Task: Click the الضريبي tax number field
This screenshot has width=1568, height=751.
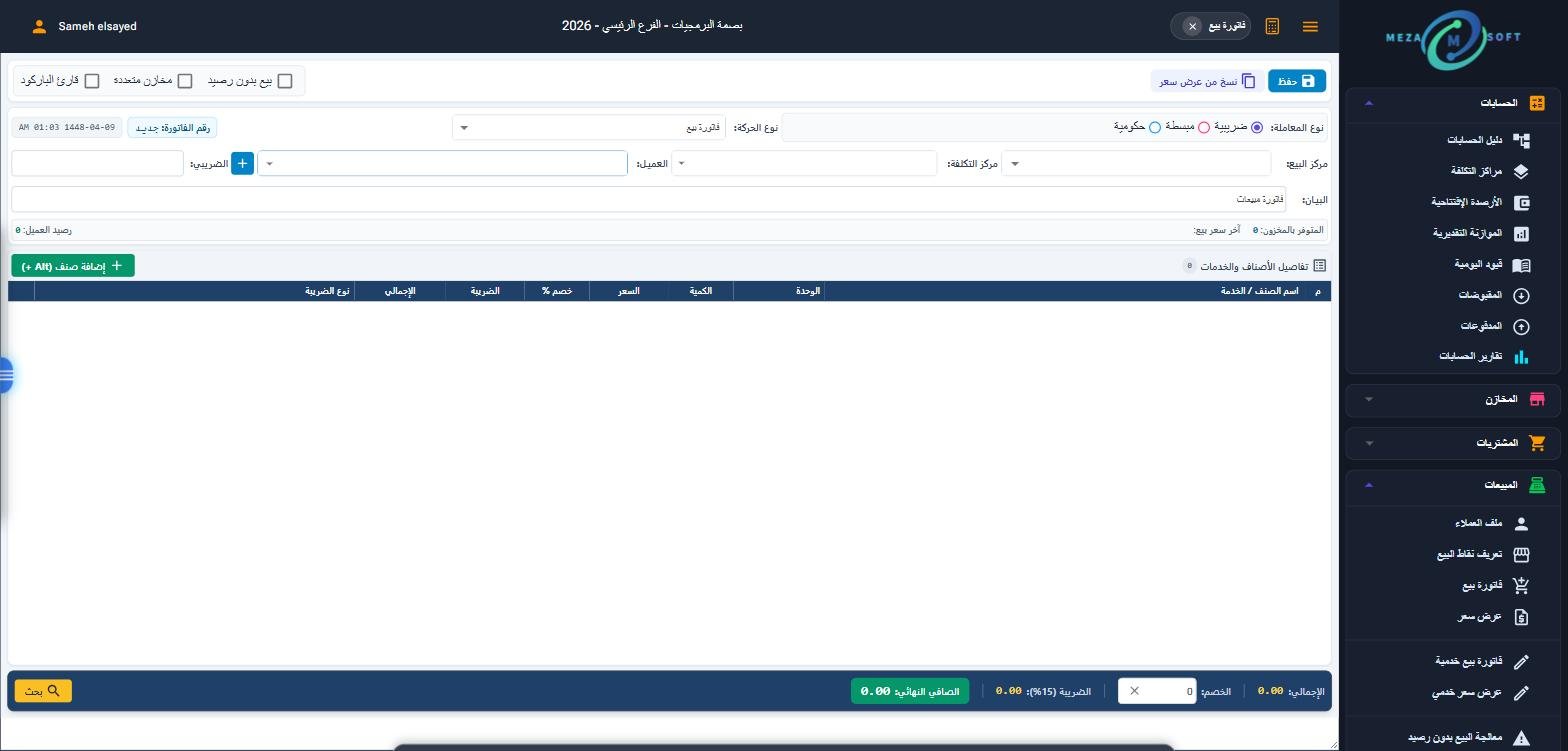Action: (97, 163)
